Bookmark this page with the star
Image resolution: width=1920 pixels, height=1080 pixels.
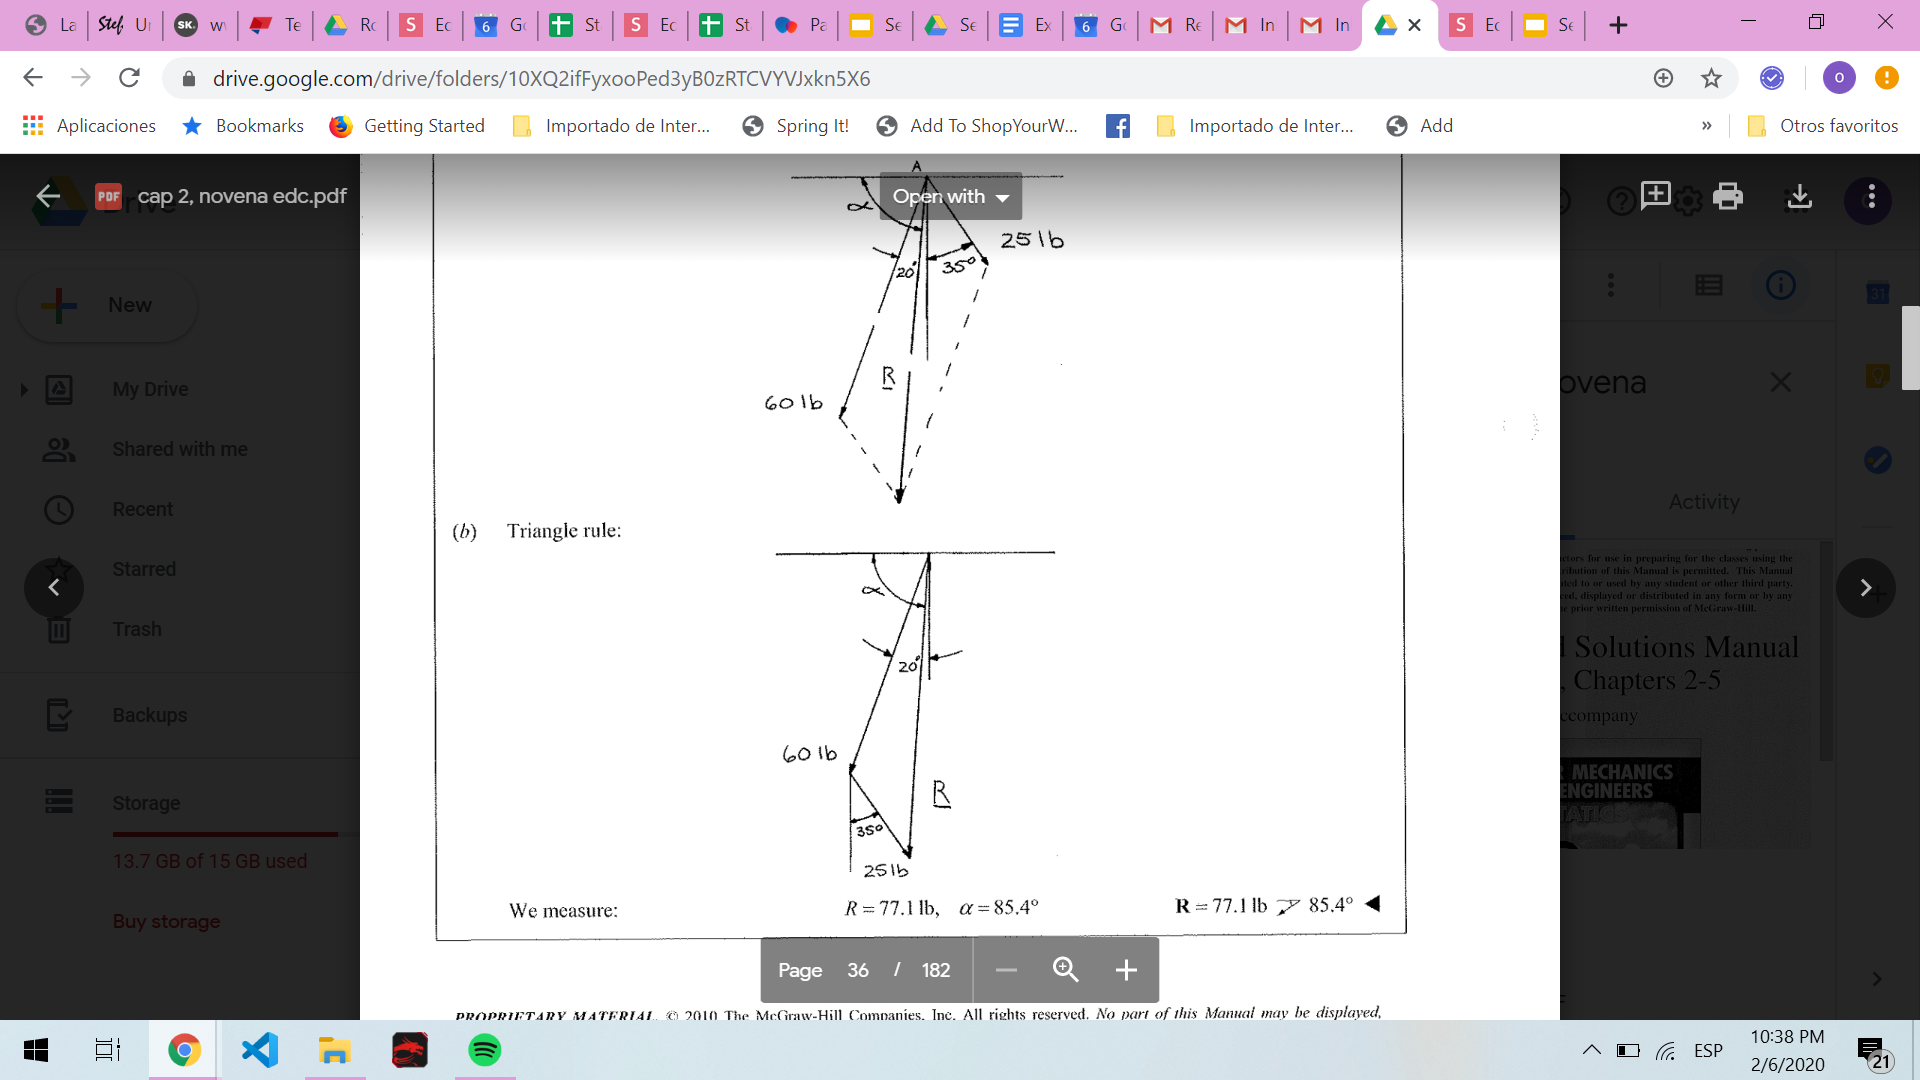coord(1711,78)
